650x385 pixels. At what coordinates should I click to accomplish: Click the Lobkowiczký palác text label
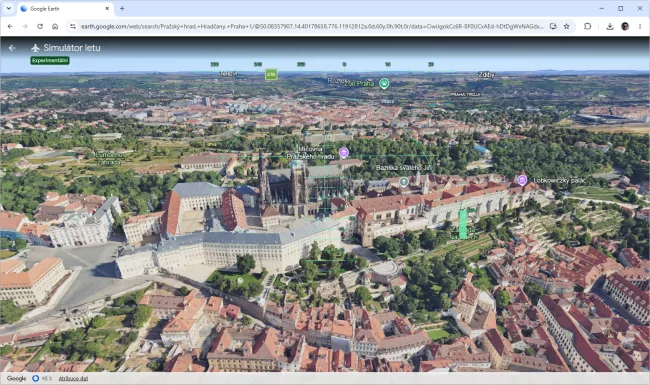[x=560, y=181]
